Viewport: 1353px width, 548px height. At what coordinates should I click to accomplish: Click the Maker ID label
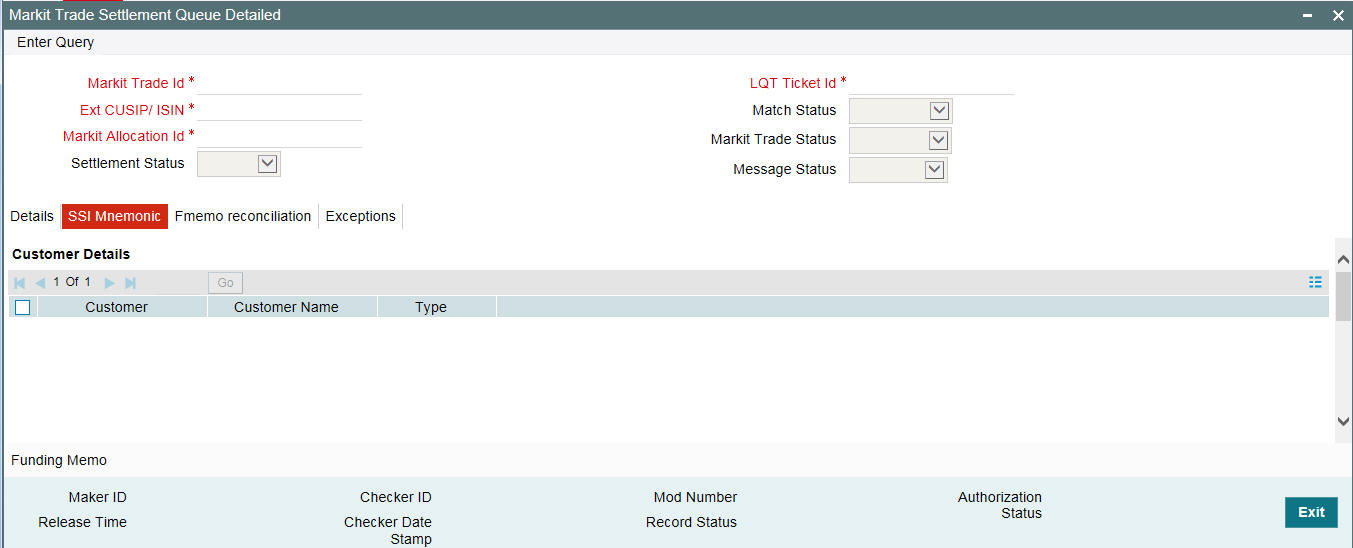click(x=98, y=497)
